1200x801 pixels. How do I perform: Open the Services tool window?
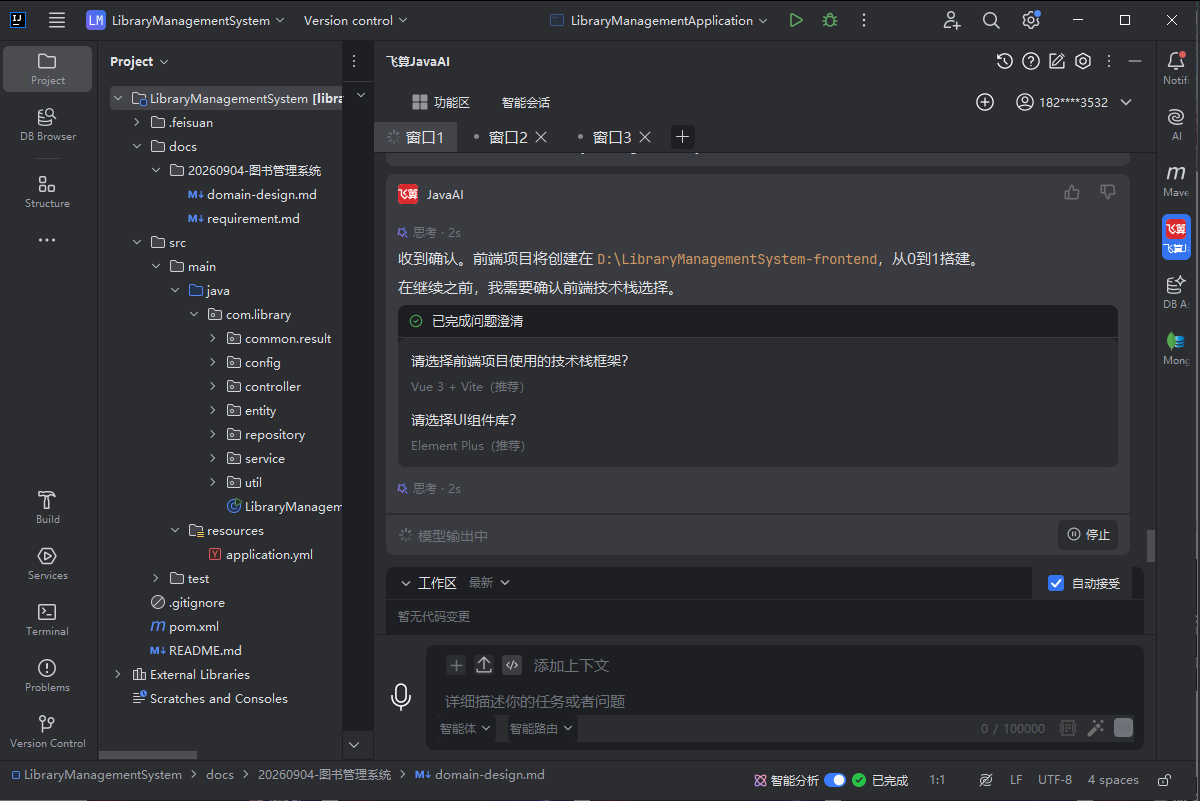[x=48, y=563]
